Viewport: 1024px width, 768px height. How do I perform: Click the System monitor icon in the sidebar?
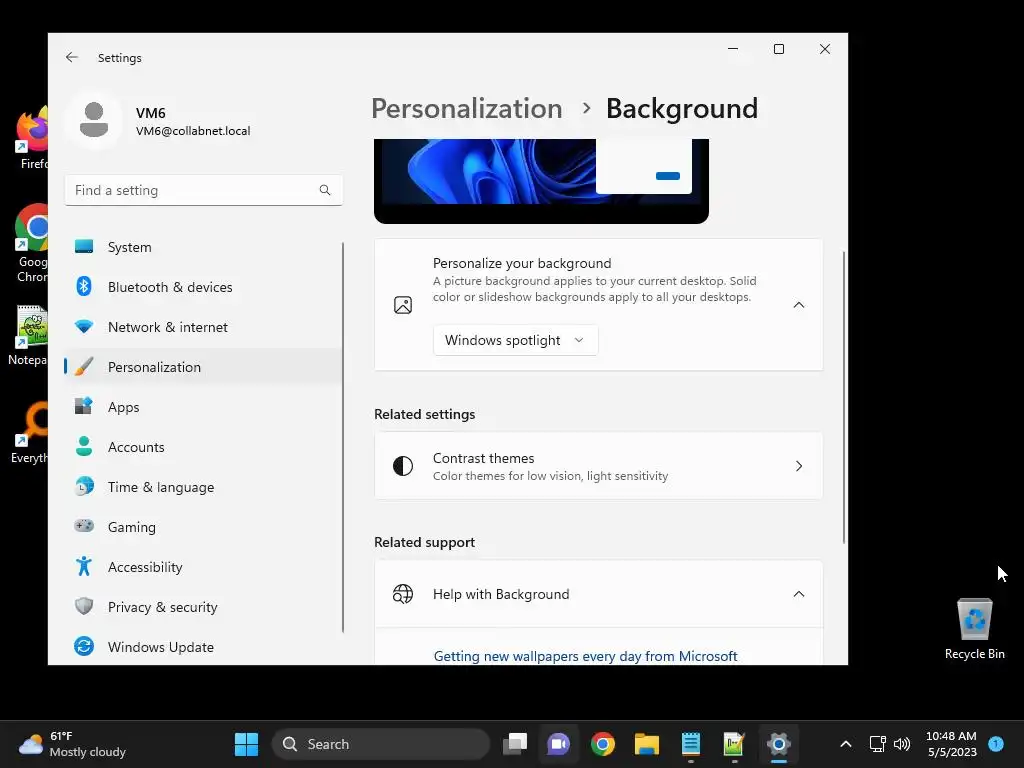(84, 246)
